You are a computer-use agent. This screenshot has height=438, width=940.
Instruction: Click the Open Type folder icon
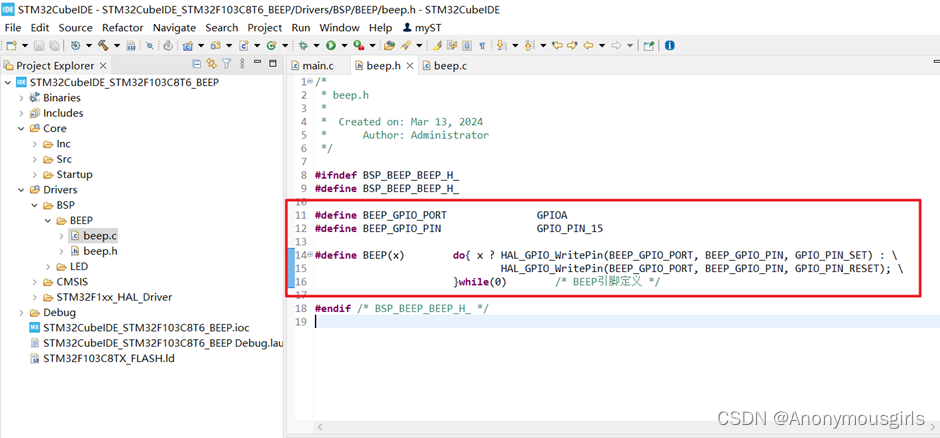coord(390,46)
